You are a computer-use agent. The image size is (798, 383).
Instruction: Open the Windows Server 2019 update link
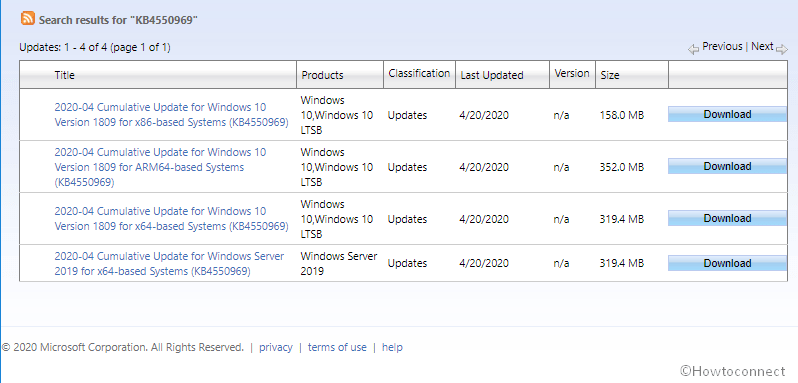pos(169,263)
